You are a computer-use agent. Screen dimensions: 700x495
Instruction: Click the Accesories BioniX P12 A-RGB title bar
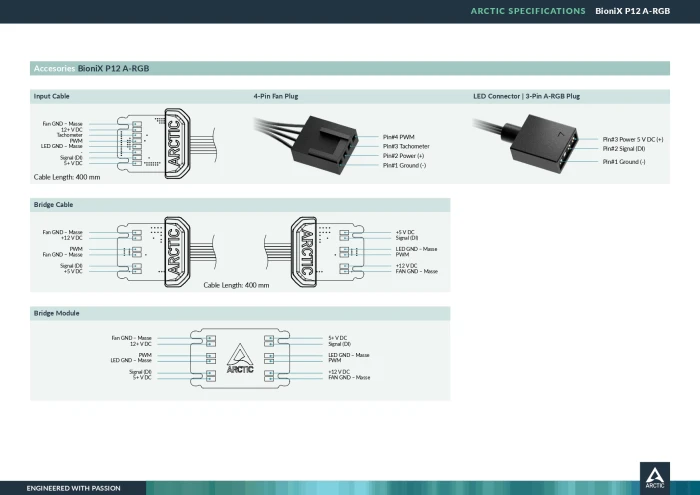(x=350, y=68)
